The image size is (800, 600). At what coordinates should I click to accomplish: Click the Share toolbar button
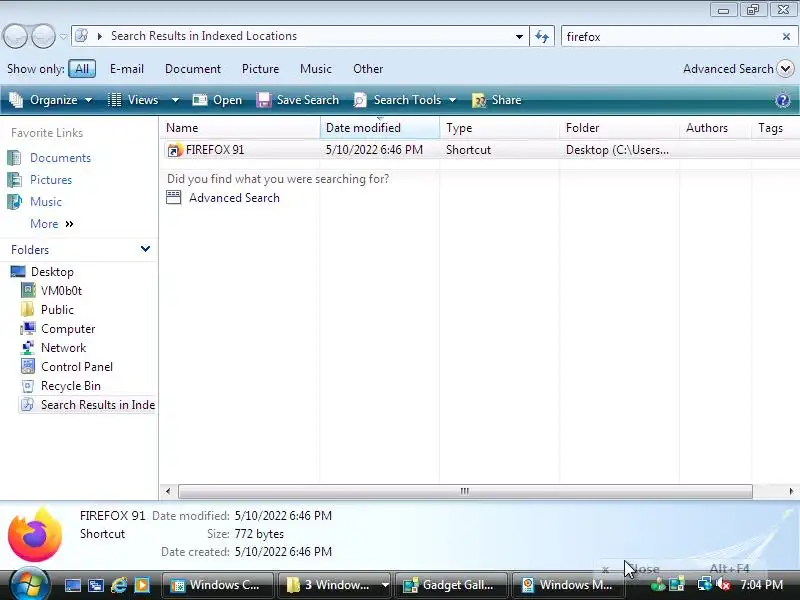(496, 100)
